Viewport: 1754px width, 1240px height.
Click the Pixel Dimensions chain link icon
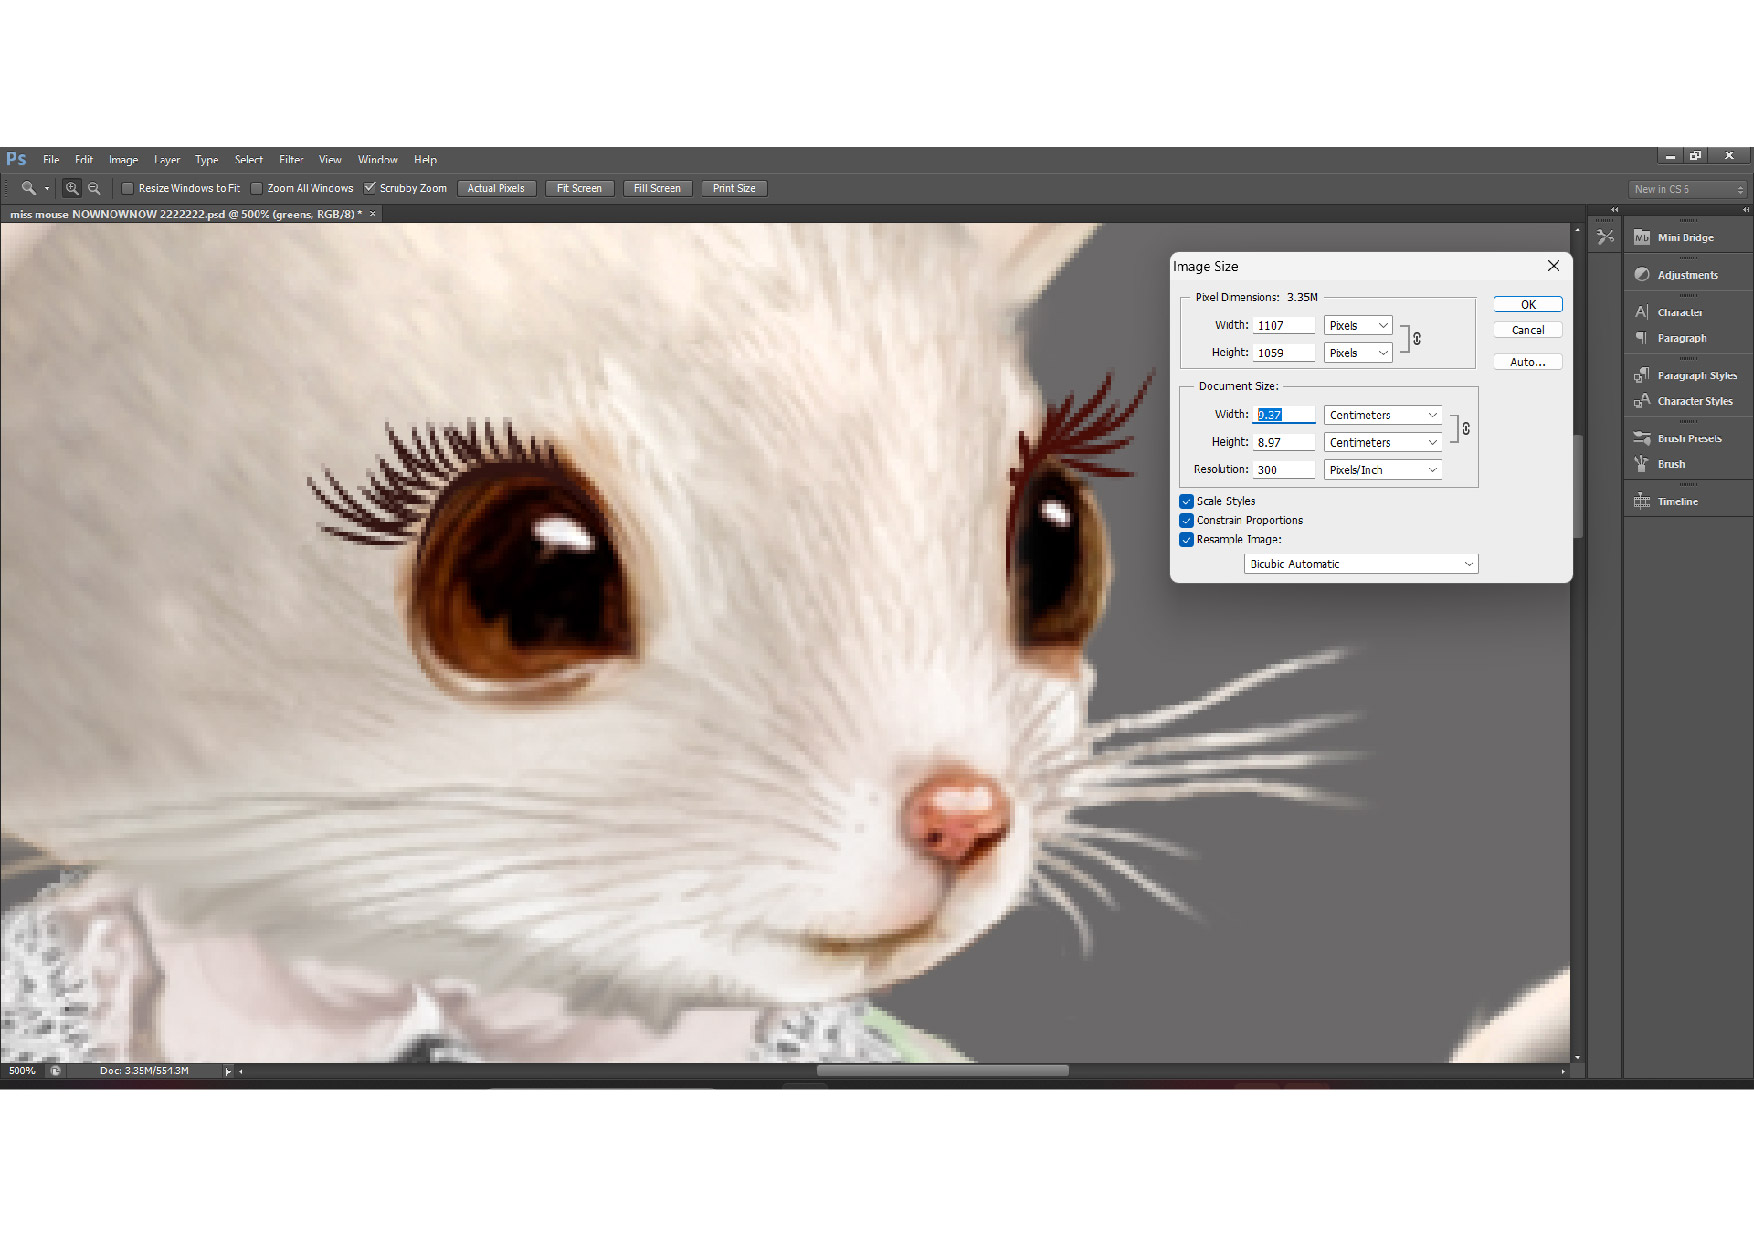click(1417, 339)
